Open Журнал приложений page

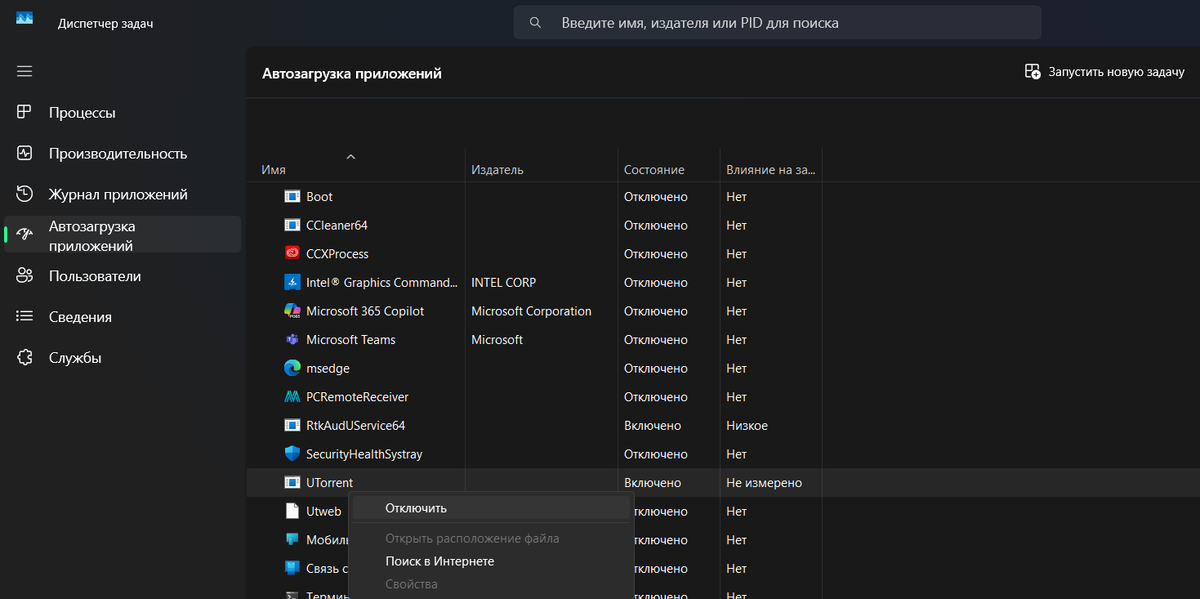[x=122, y=194]
